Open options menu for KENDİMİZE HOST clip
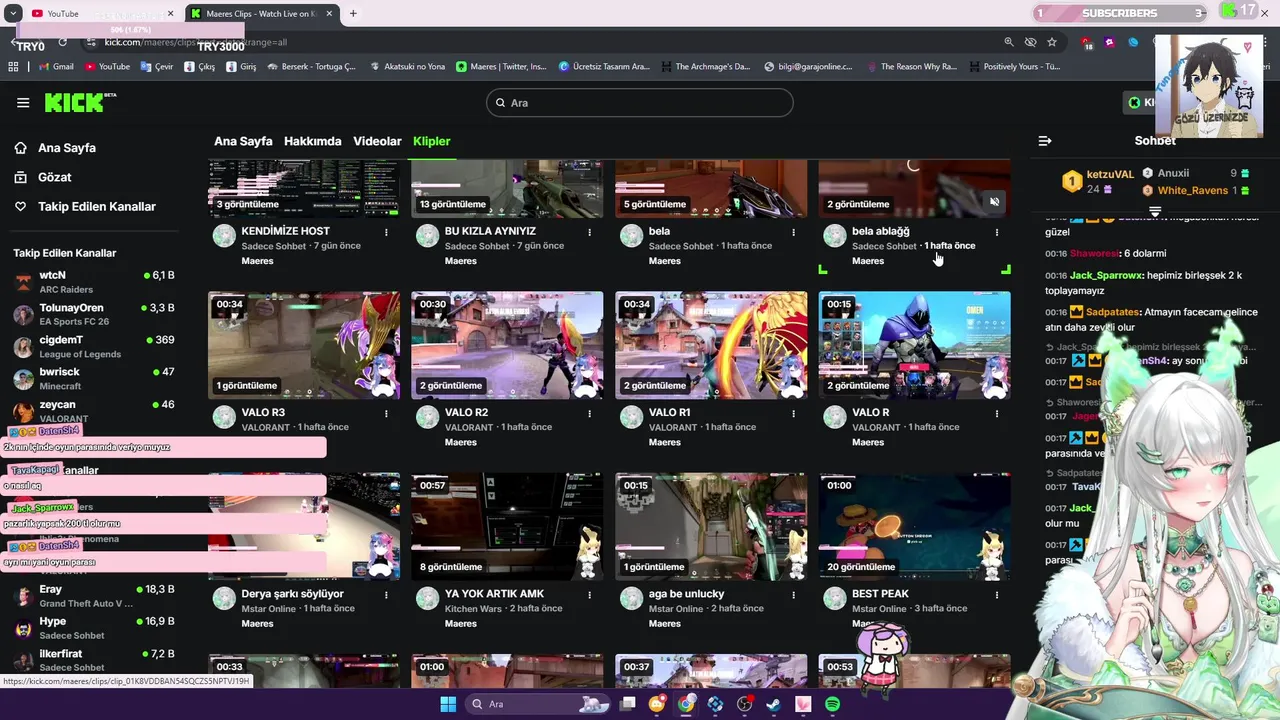The height and width of the screenshot is (720, 1280). (x=386, y=232)
